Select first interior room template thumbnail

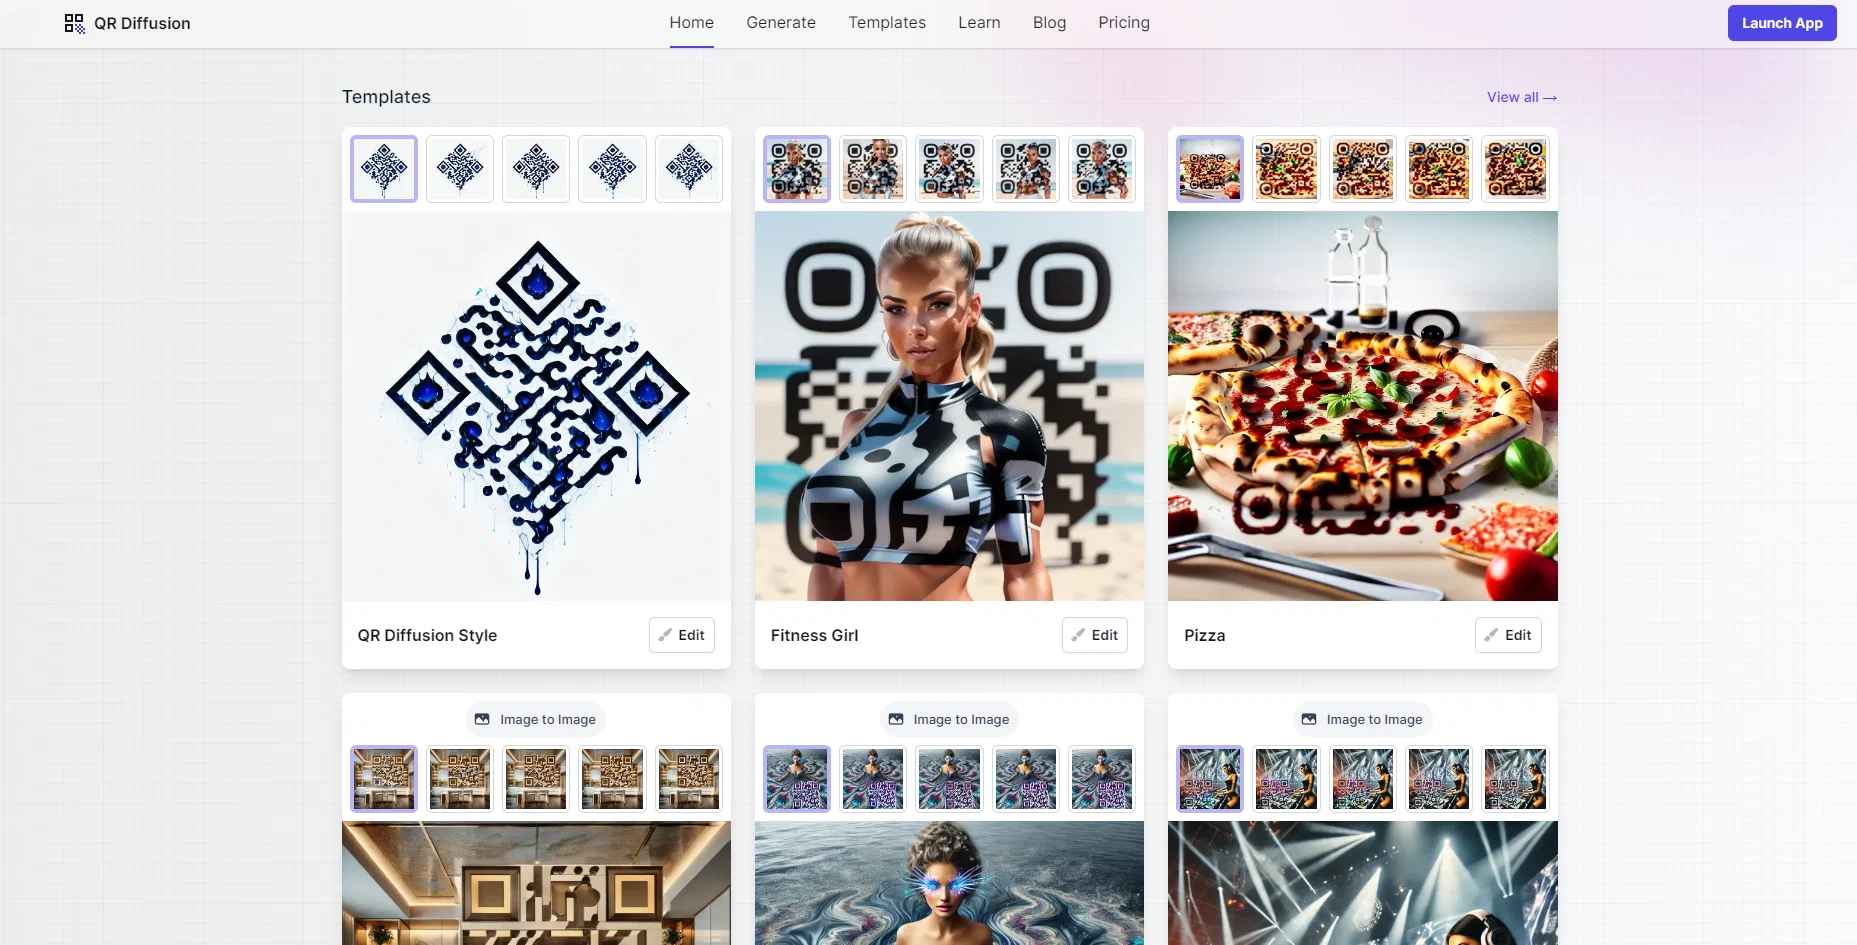384,779
